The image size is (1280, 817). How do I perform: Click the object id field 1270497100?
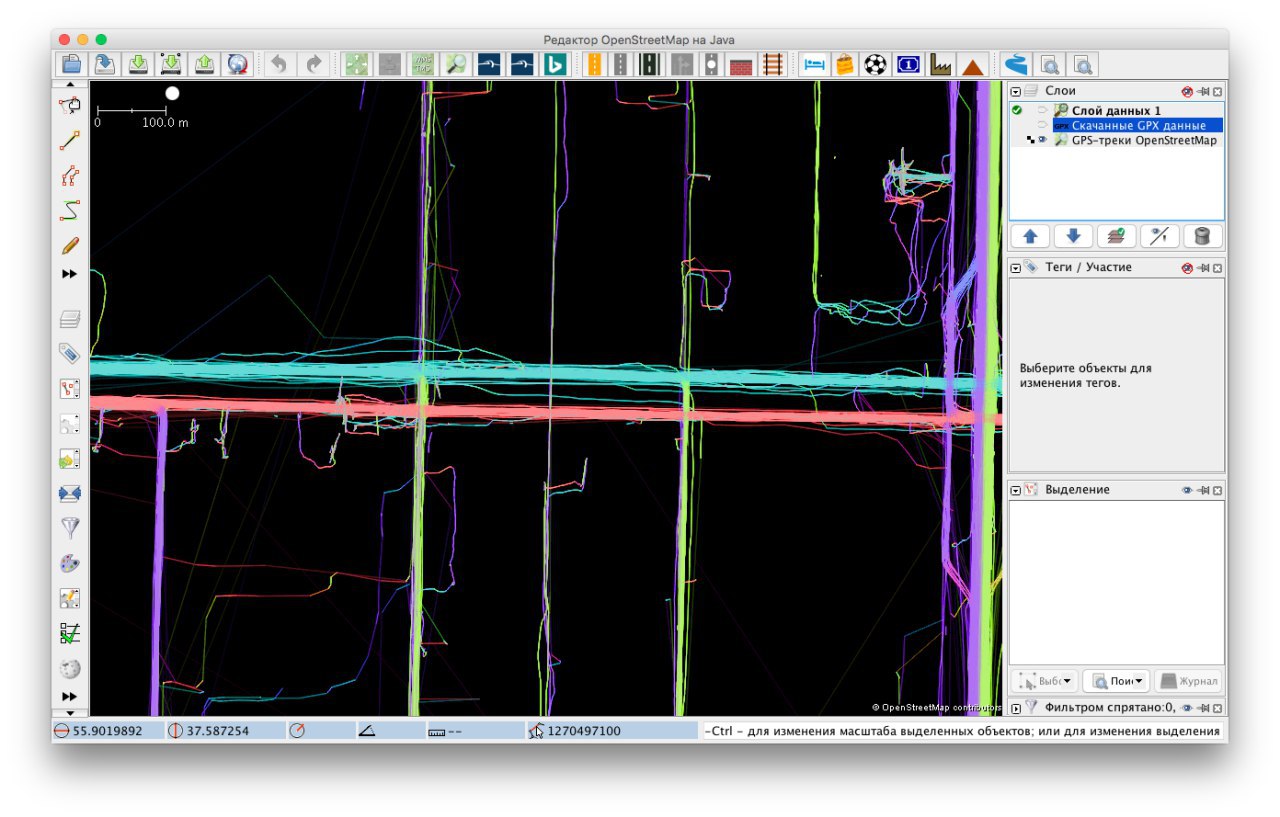click(x=611, y=731)
